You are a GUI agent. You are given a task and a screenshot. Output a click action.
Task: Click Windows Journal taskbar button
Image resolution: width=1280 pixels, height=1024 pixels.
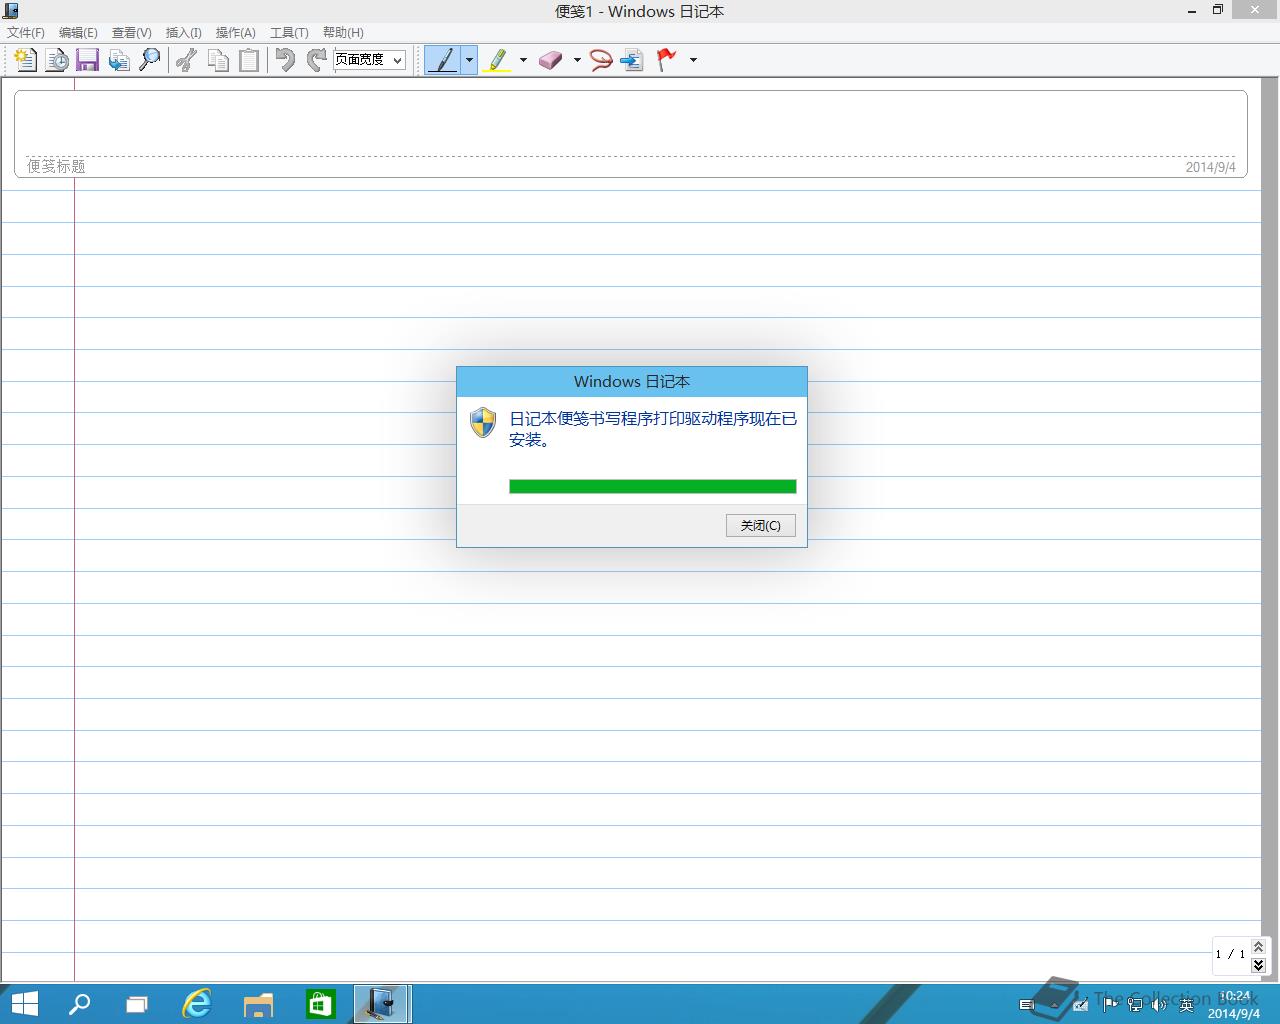(382, 1004)
